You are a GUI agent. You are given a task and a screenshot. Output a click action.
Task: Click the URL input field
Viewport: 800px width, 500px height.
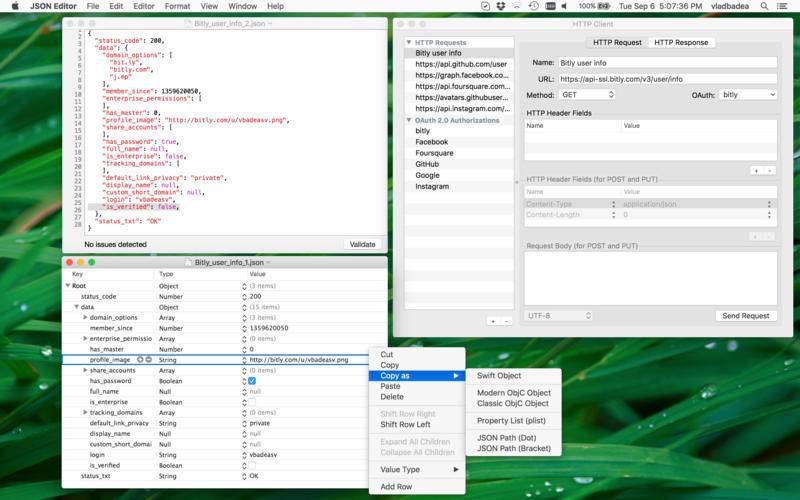[667, 79]
